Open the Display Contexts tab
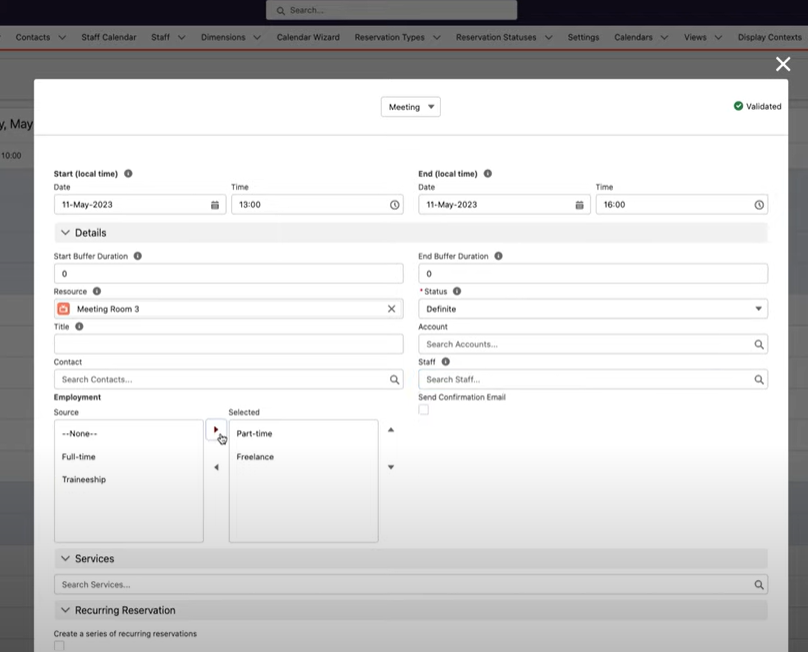This screenshot has width=808, height=652. [769, 37]
